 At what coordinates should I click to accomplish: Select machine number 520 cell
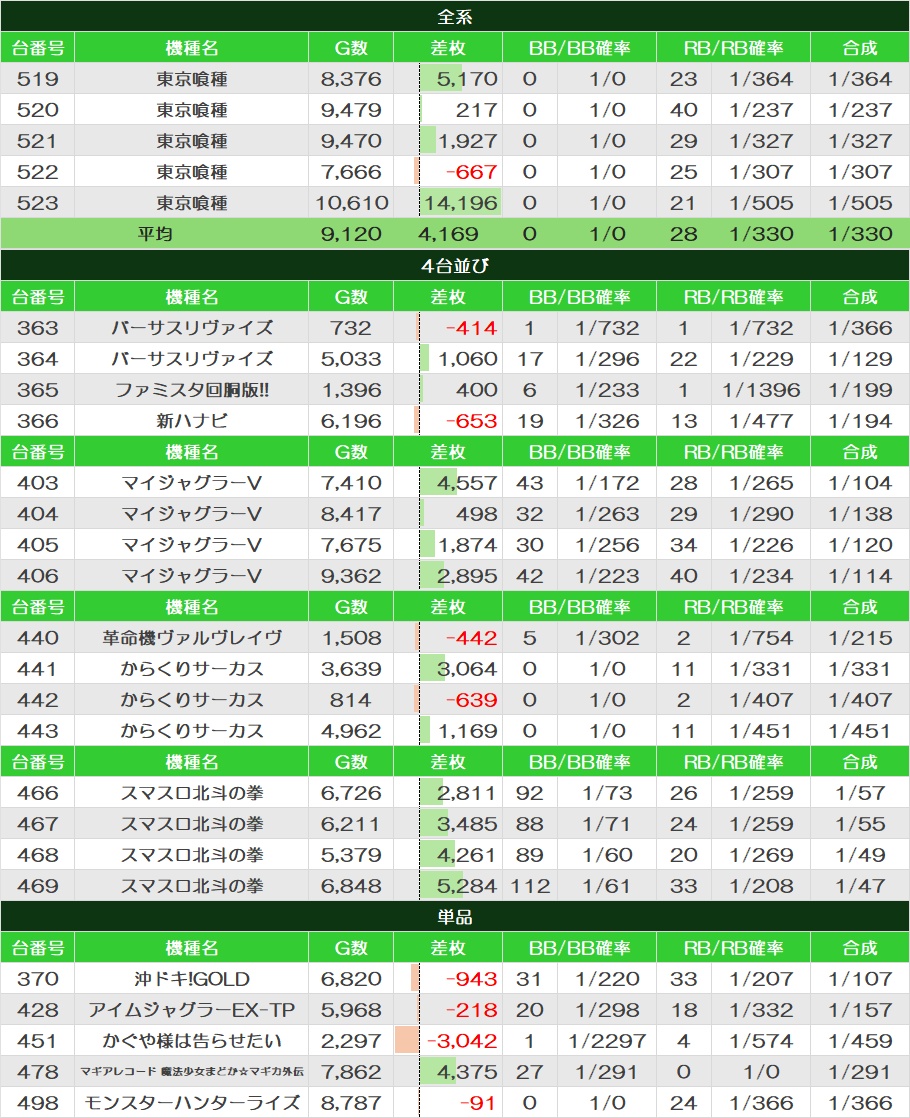click(38, 110)
